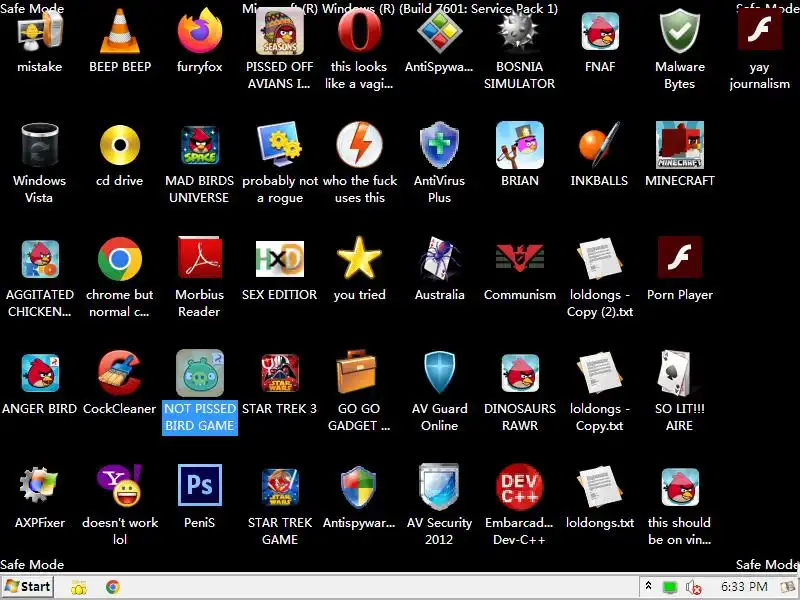800x600 pixels.
Task: Click the yellow pinned taskbar icon beside Start
Action: pos(79,588)
